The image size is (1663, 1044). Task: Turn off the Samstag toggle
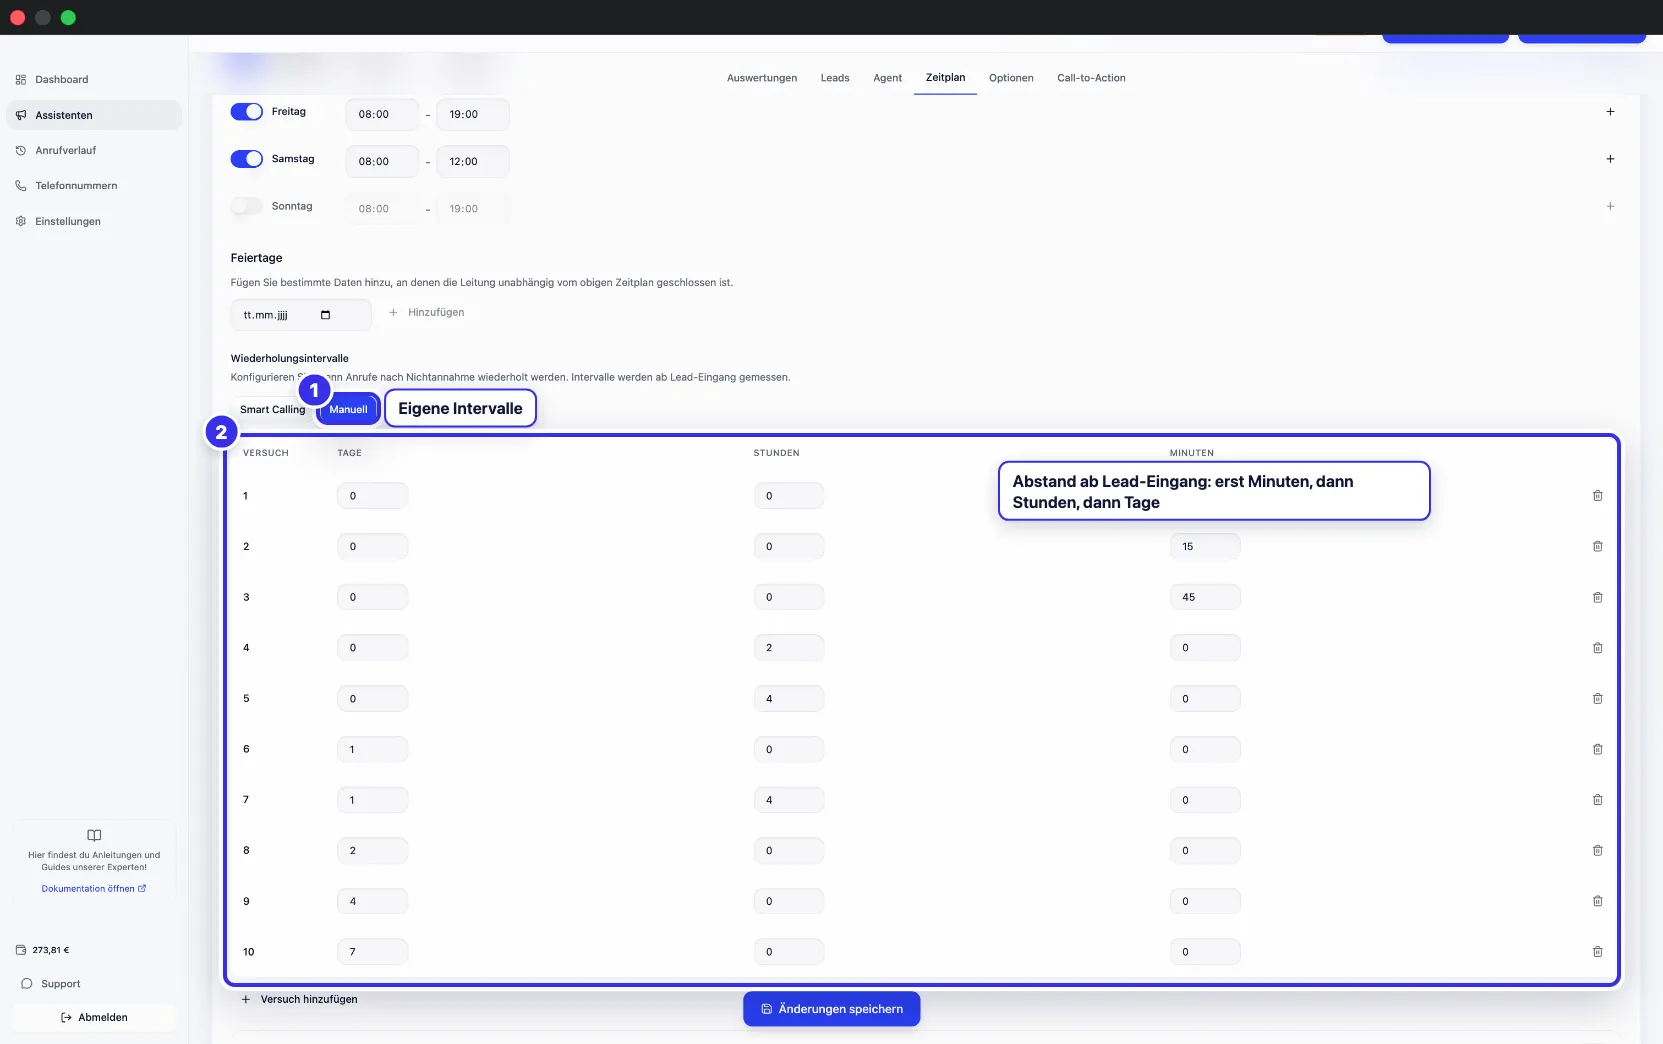tap(247, 159)
